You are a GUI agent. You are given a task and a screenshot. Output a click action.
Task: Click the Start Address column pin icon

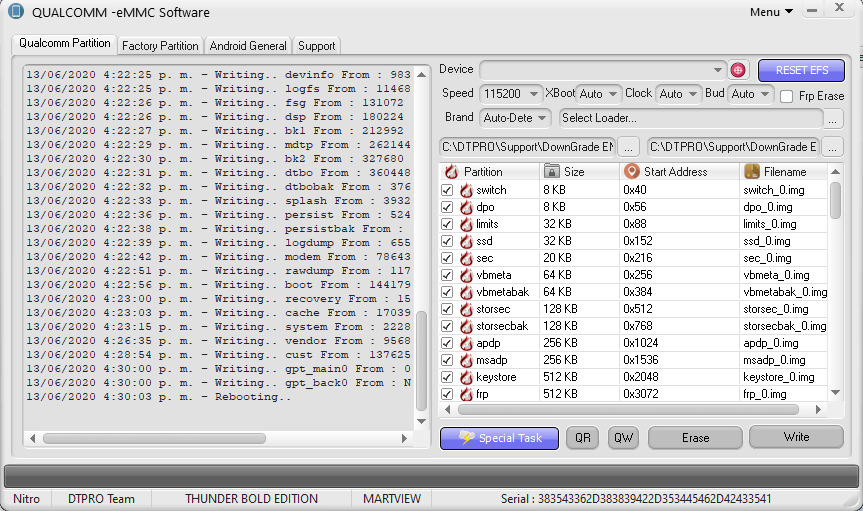[x=632, y=171]
